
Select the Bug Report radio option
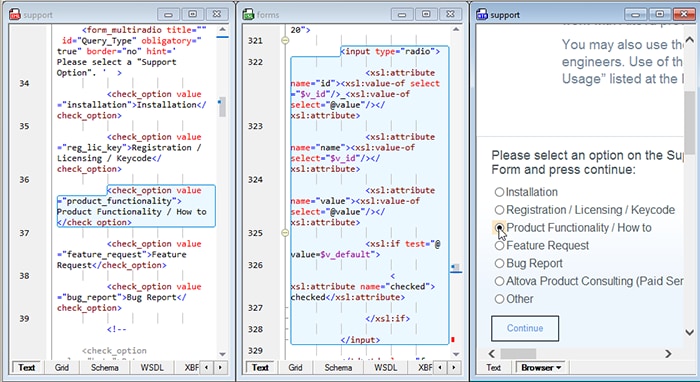point(499,263)
